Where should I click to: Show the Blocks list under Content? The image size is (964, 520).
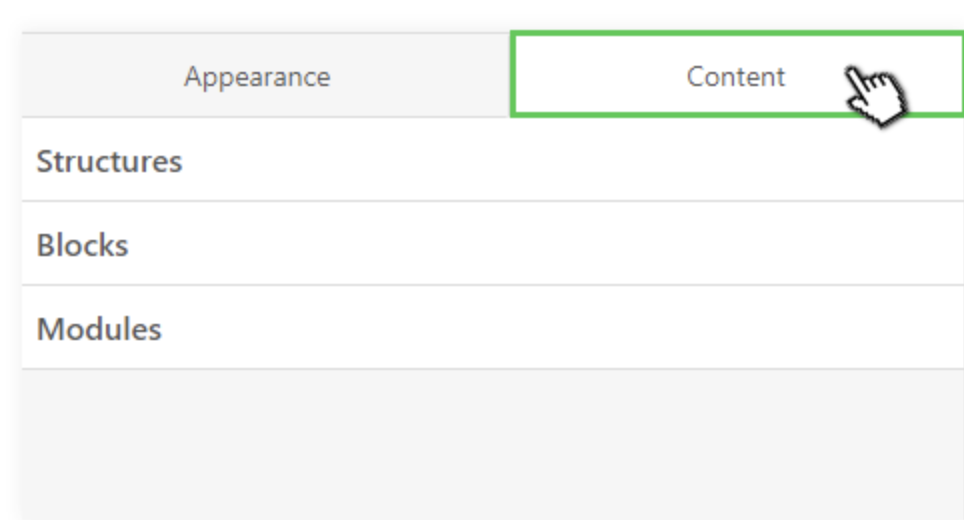pos(493,243)
